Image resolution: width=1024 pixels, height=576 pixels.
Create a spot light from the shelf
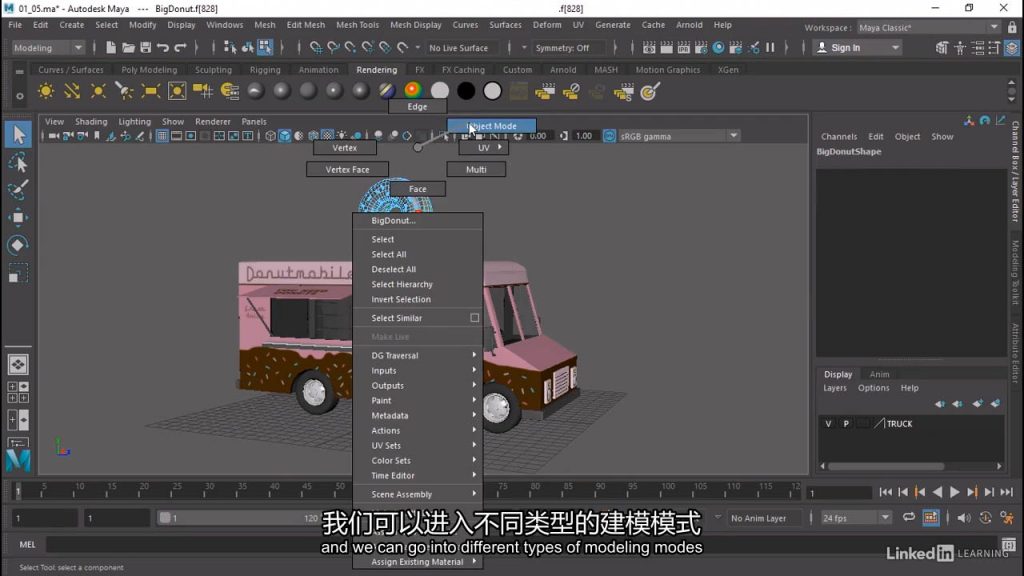[124, 91]
